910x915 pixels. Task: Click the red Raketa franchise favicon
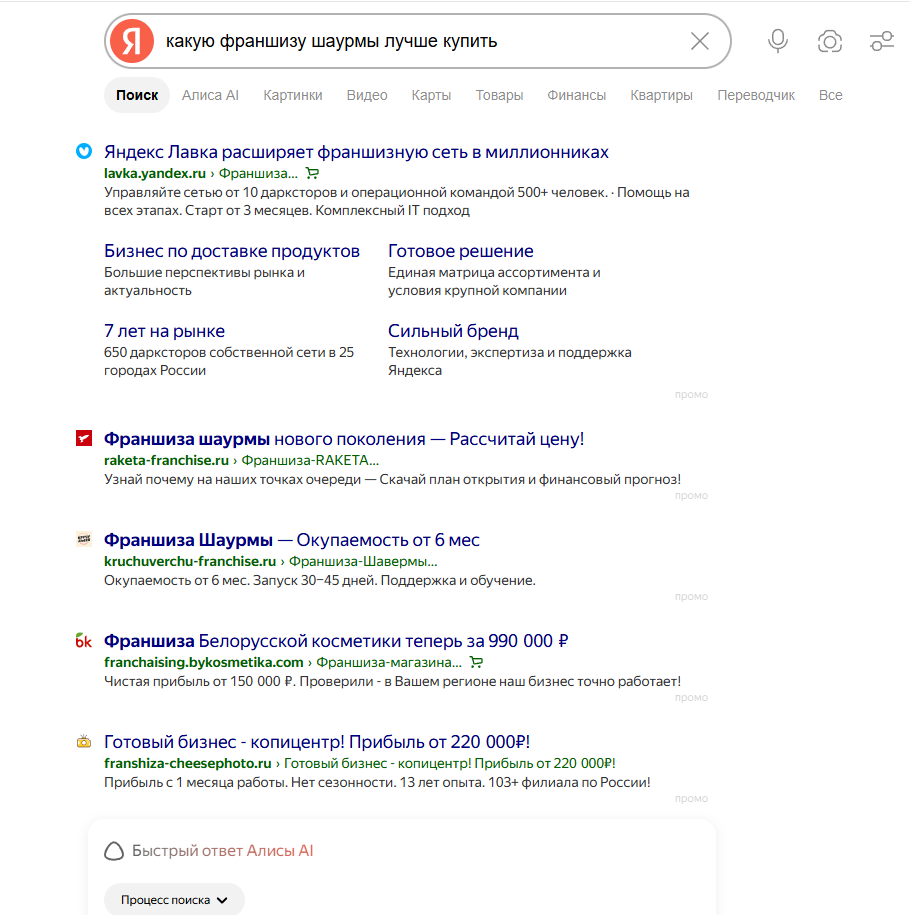click(x=84, y=438)
